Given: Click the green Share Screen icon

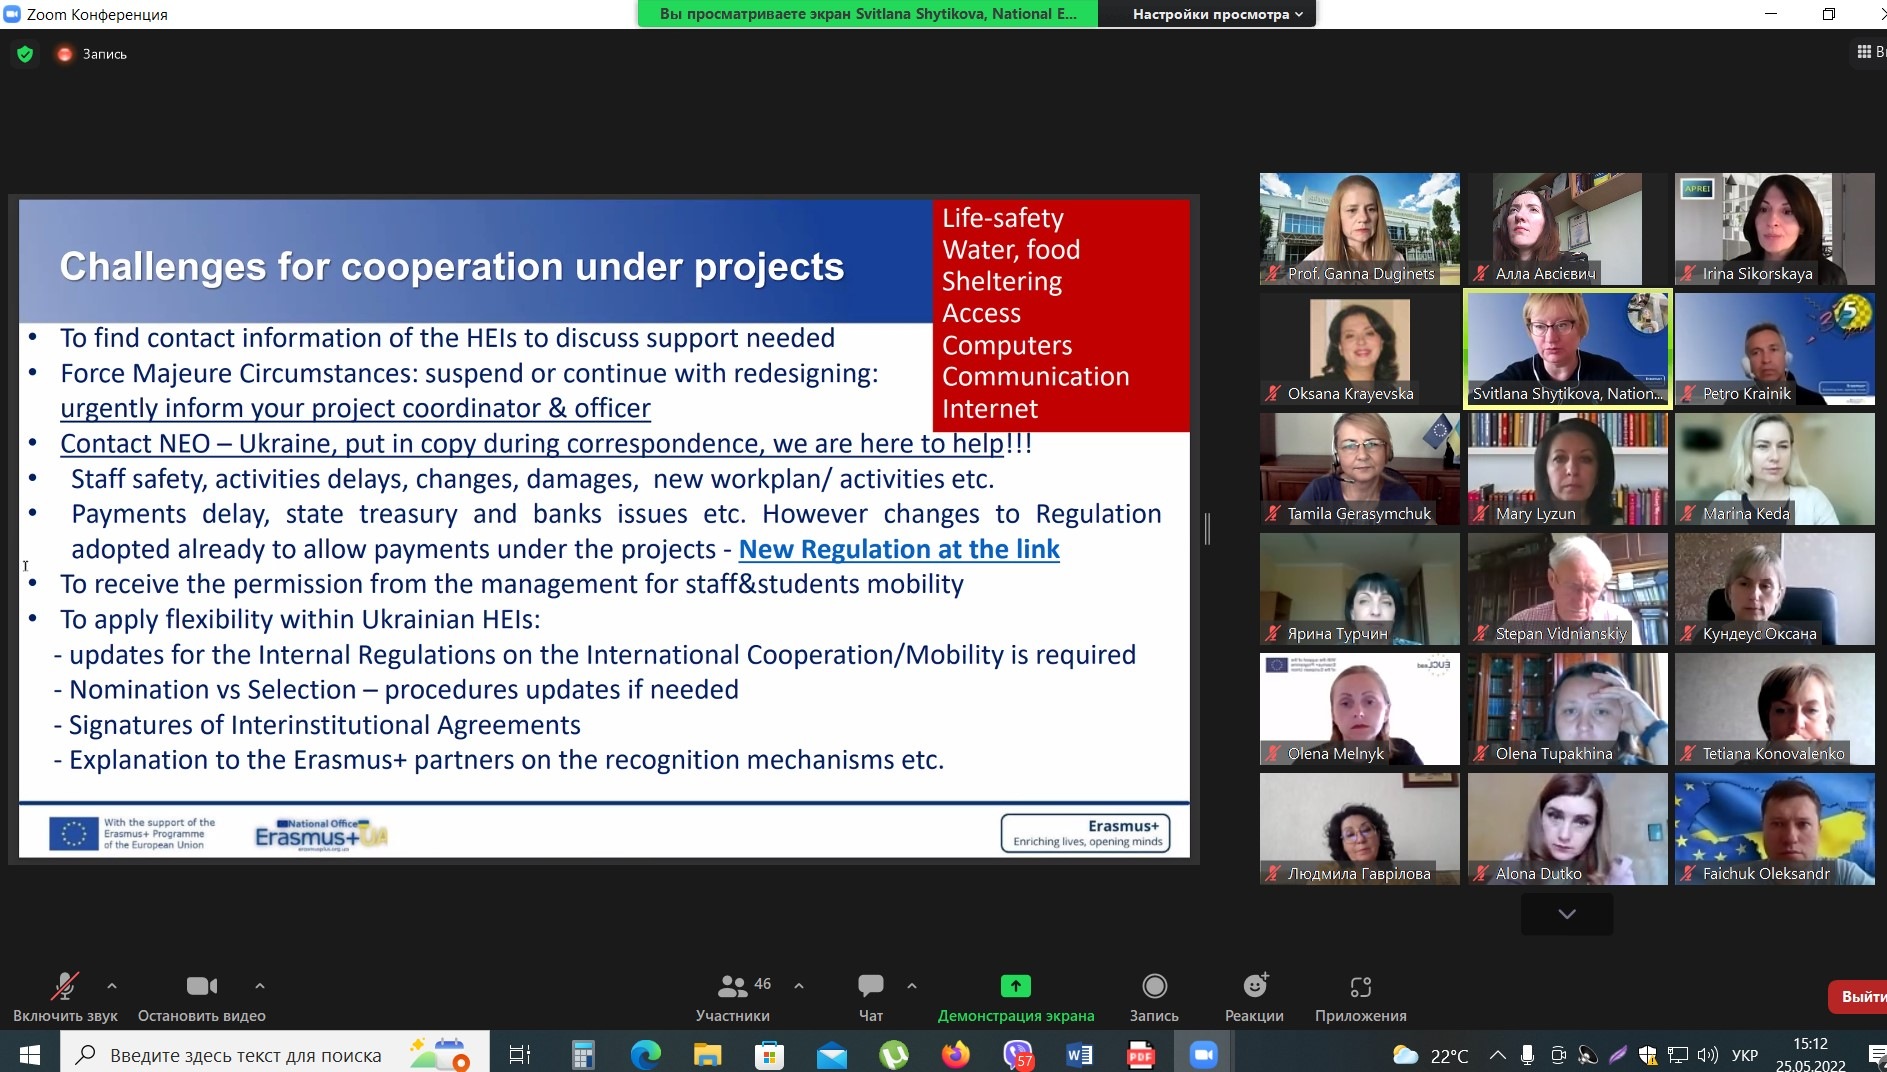Looking at the screenshot, I should pyautogui.click(x=1015, y=987).
